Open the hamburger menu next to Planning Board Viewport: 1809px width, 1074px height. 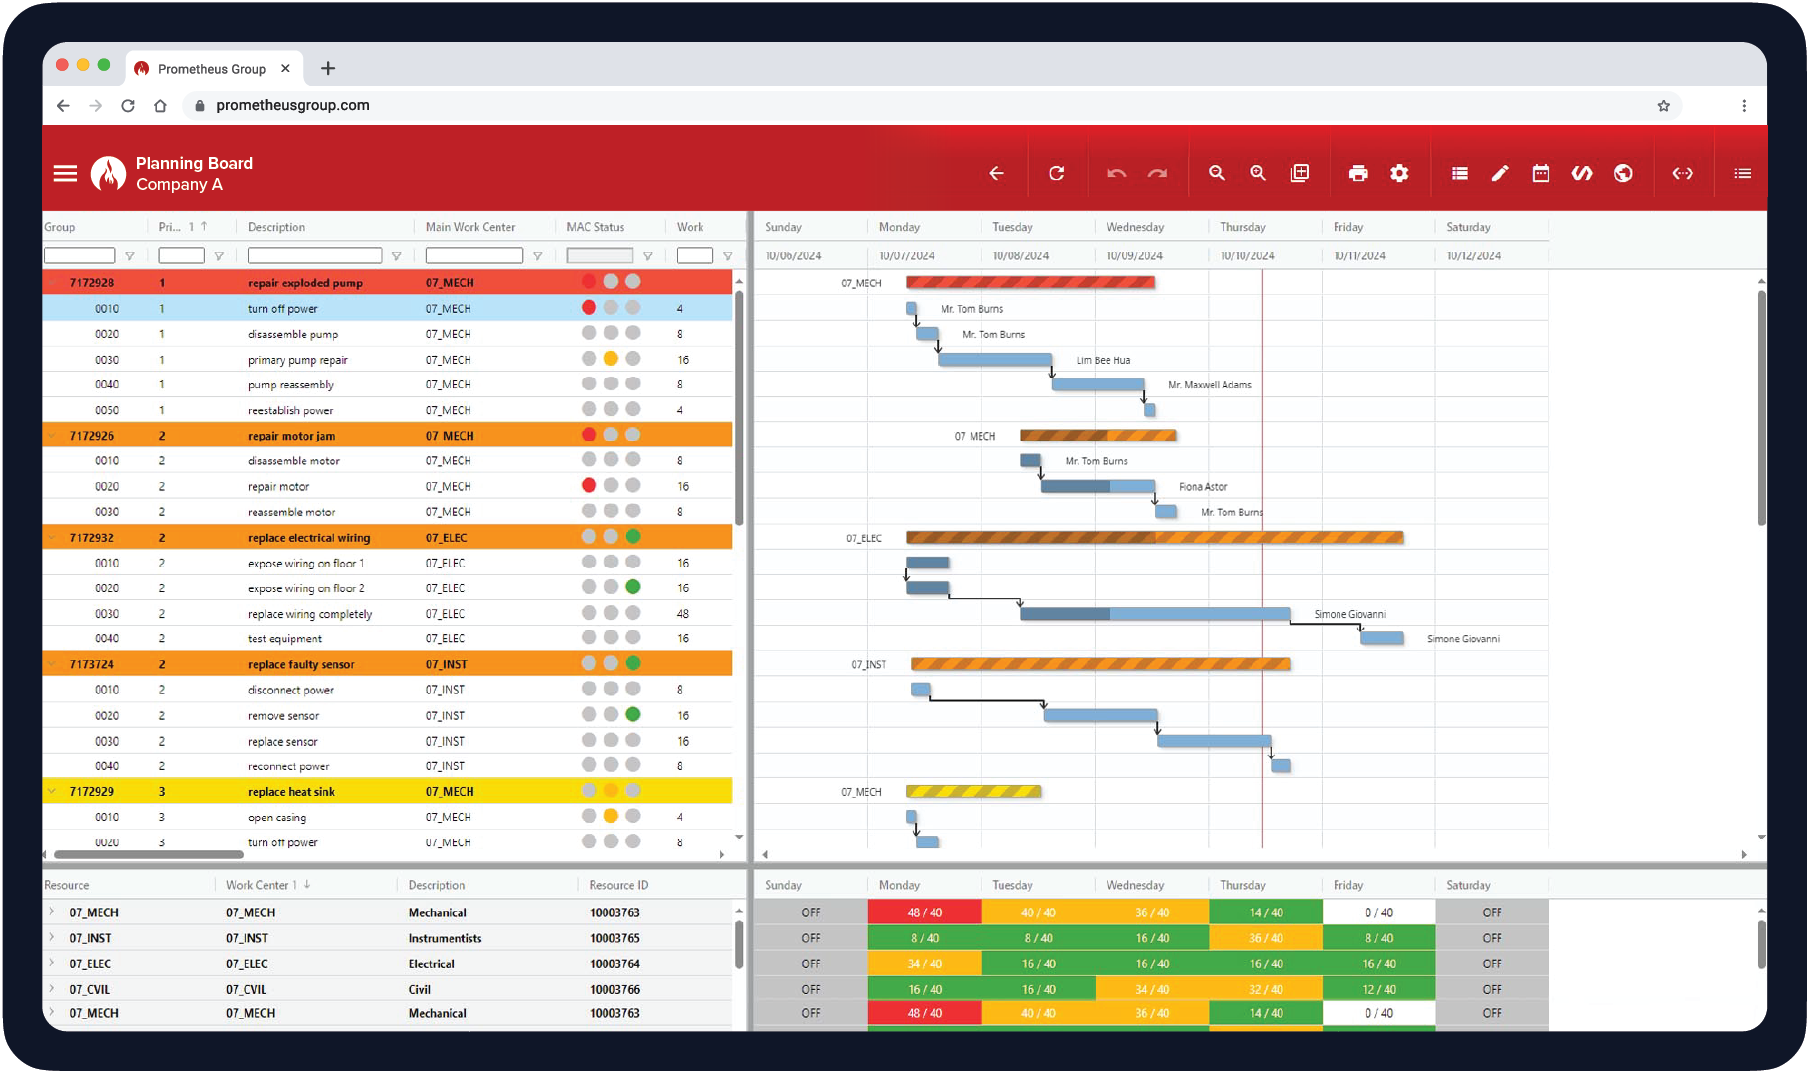click(x=64, y=172)
